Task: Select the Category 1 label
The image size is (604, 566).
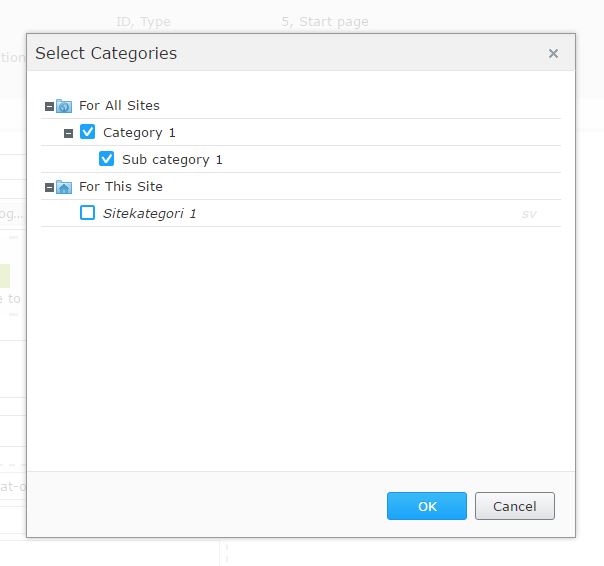Action: coord(139,133)
